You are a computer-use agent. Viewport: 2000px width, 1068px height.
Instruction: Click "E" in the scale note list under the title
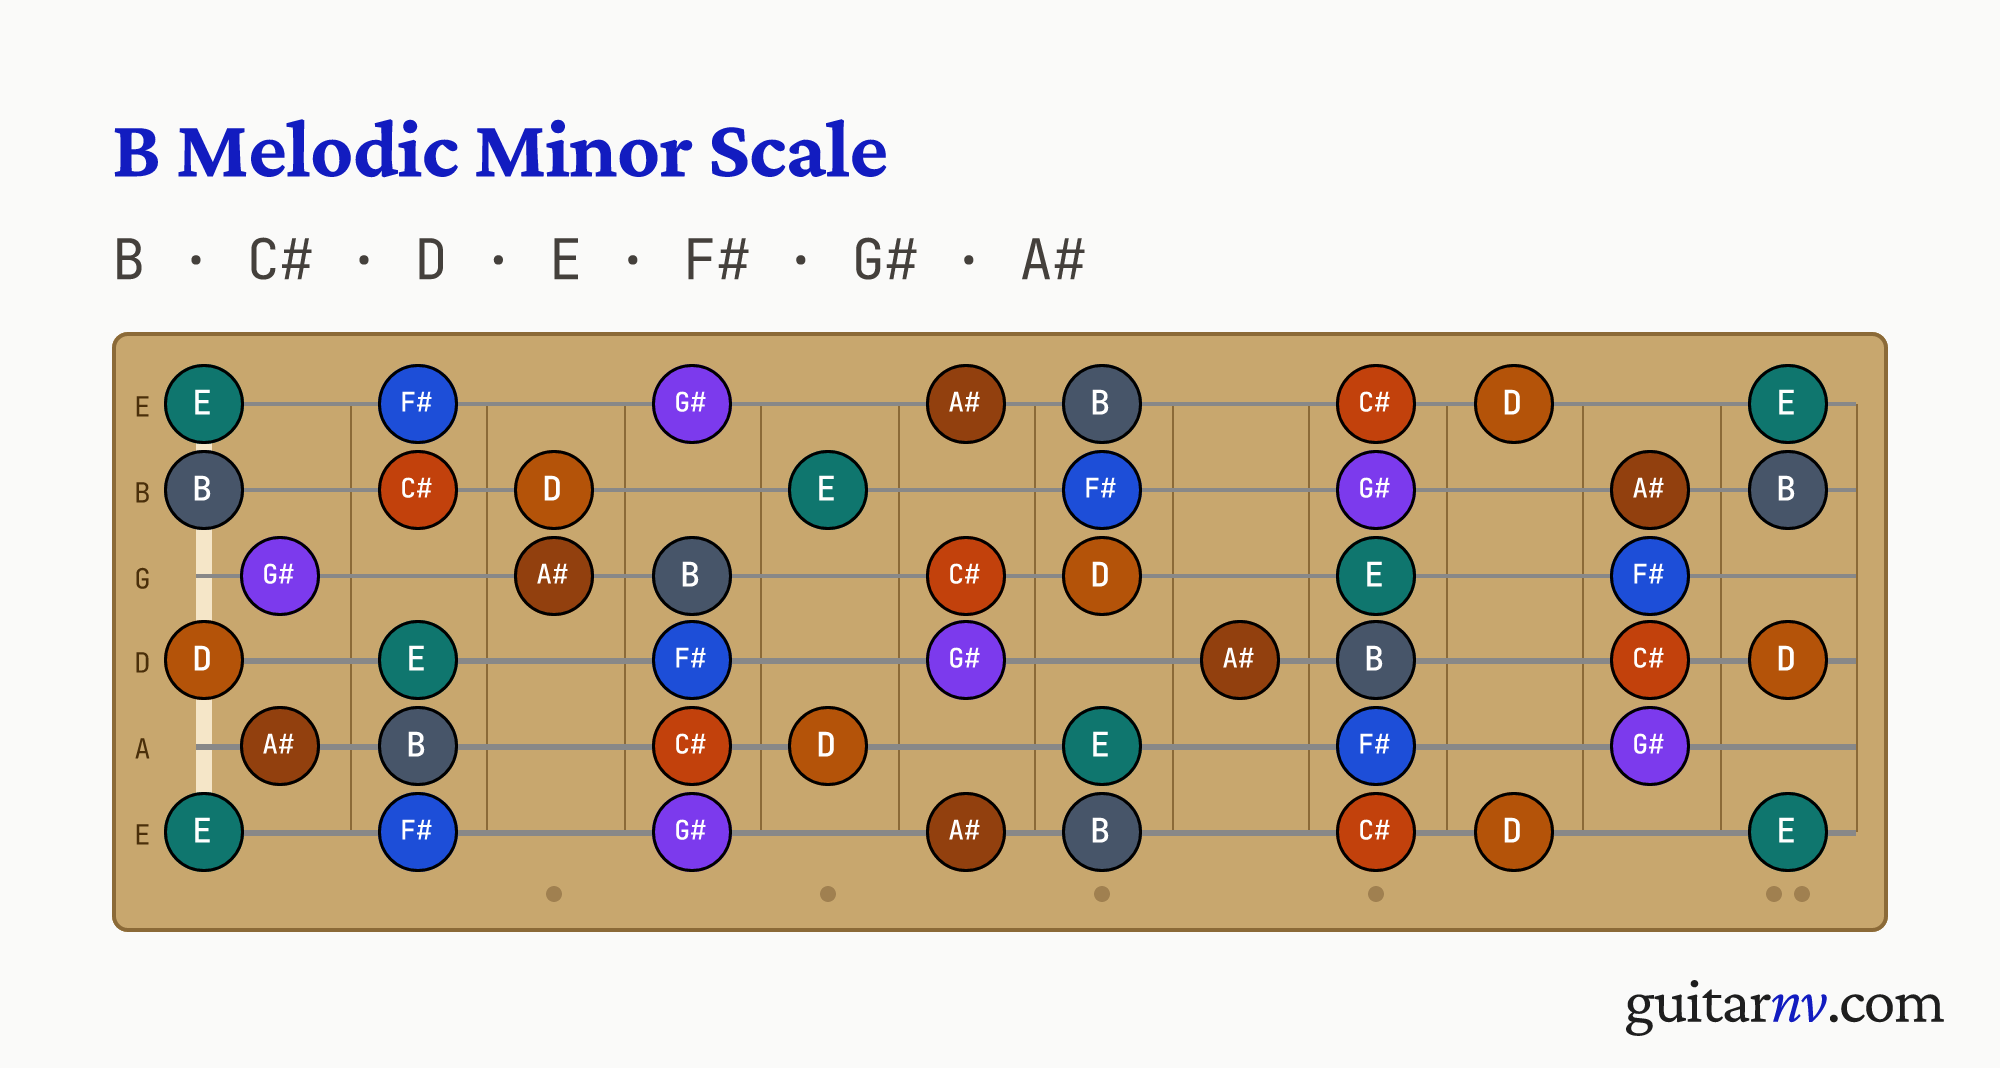tap(566, 260)
